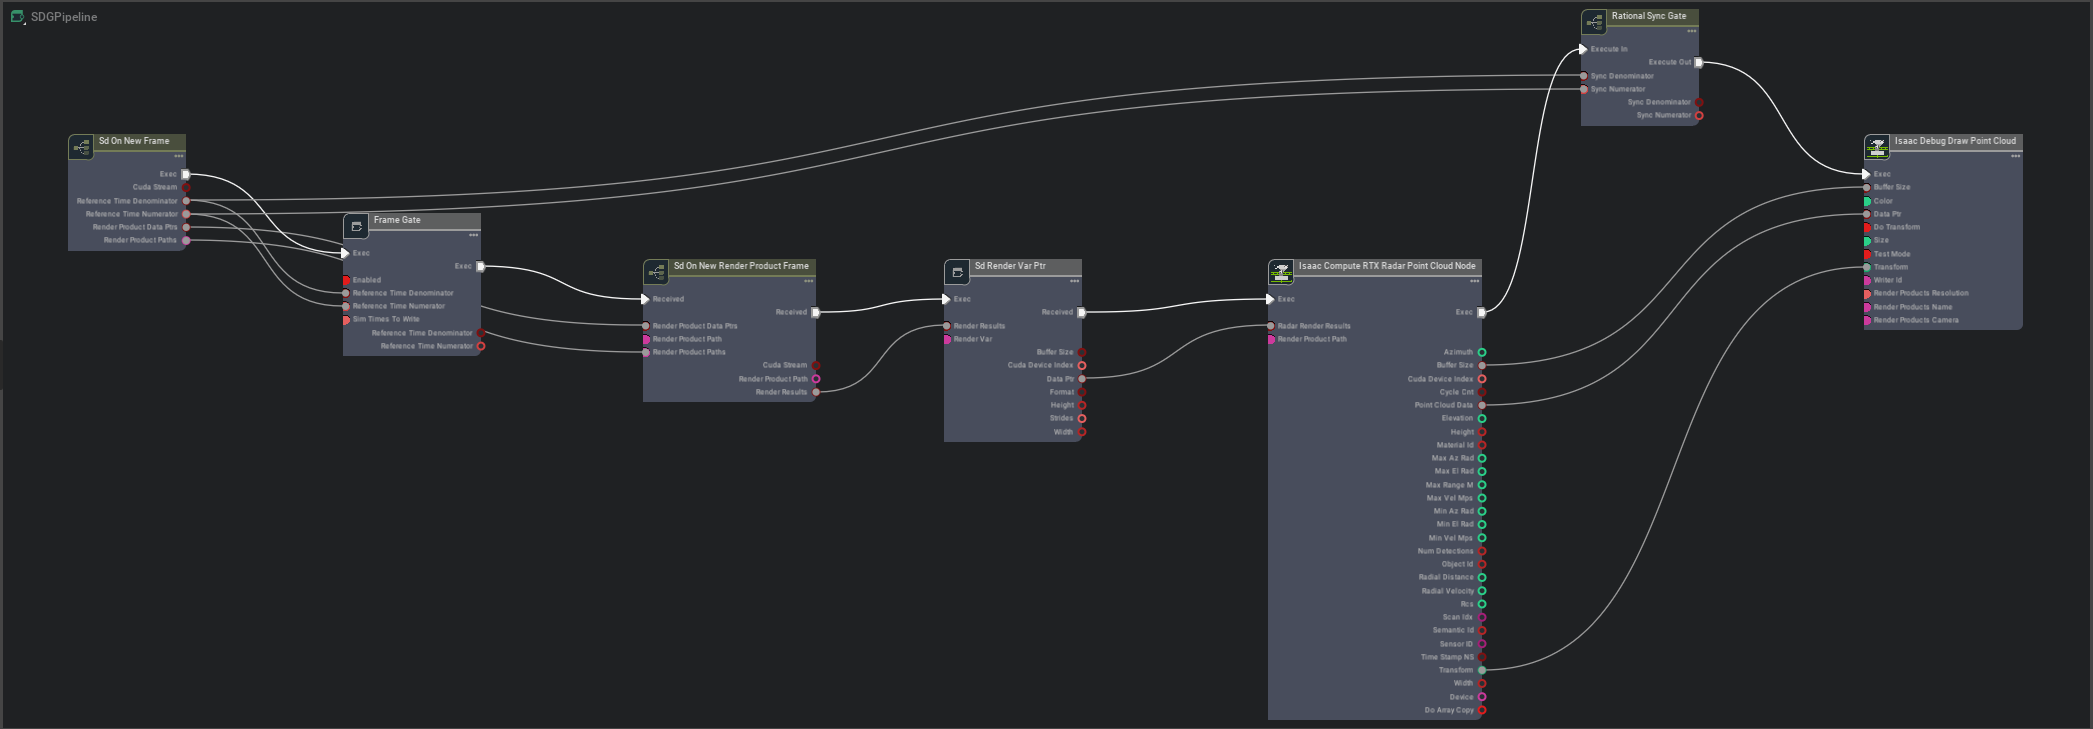
Task: Click the Color input pin on Debug Draw node
Action: tap(1867, 201)
